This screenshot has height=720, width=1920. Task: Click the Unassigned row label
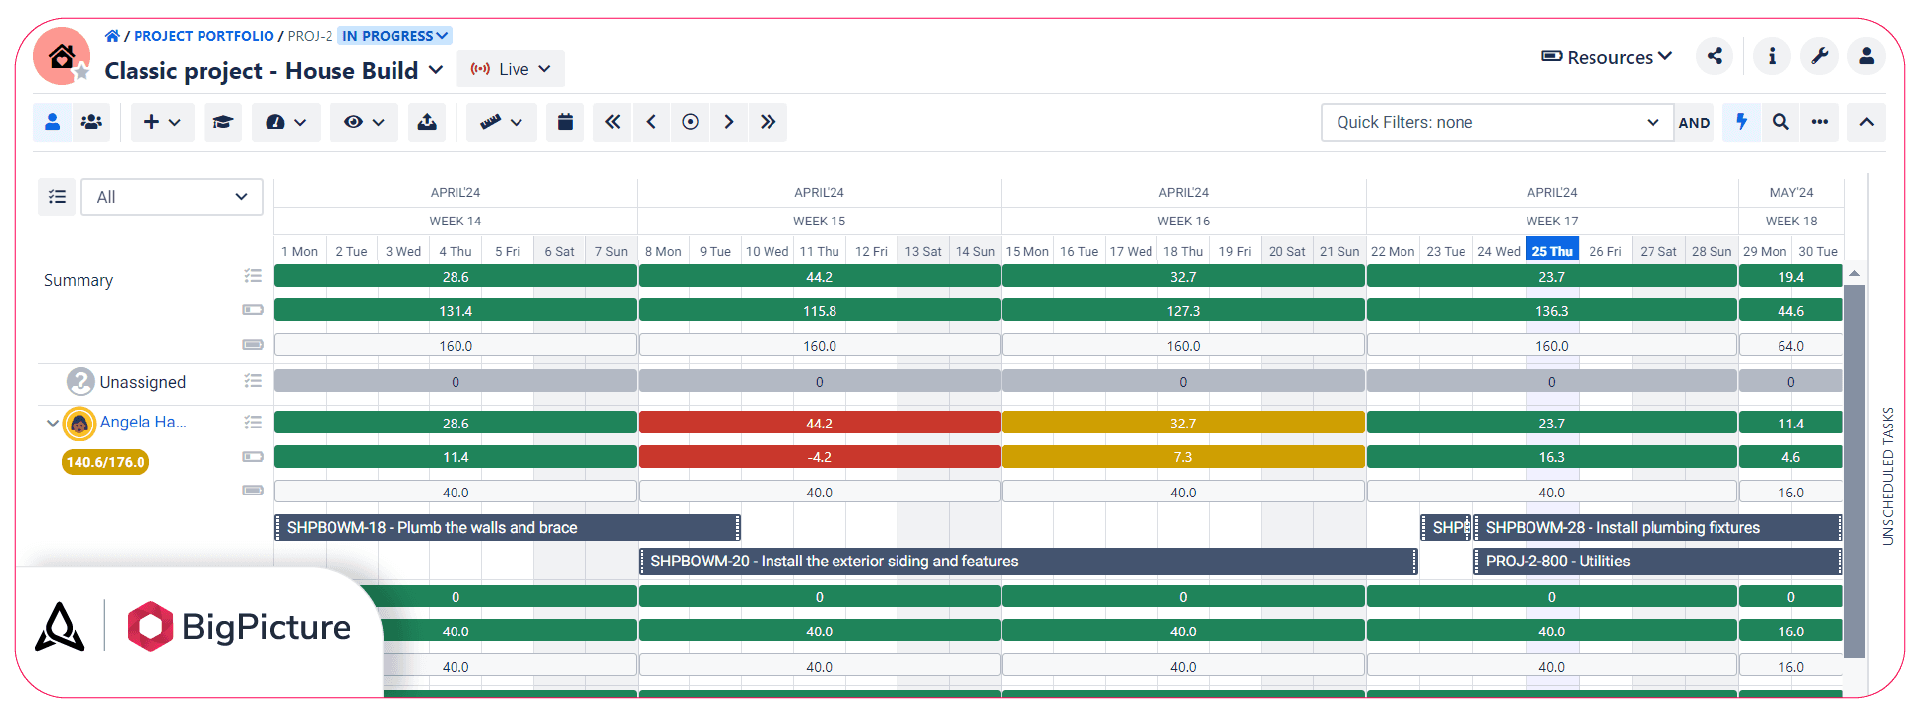tap(143, 382)
